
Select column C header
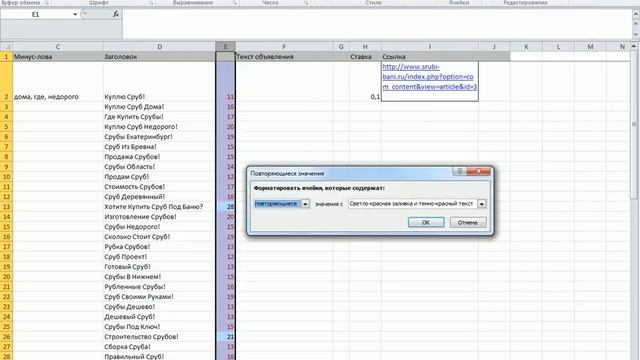coord(58,47)
